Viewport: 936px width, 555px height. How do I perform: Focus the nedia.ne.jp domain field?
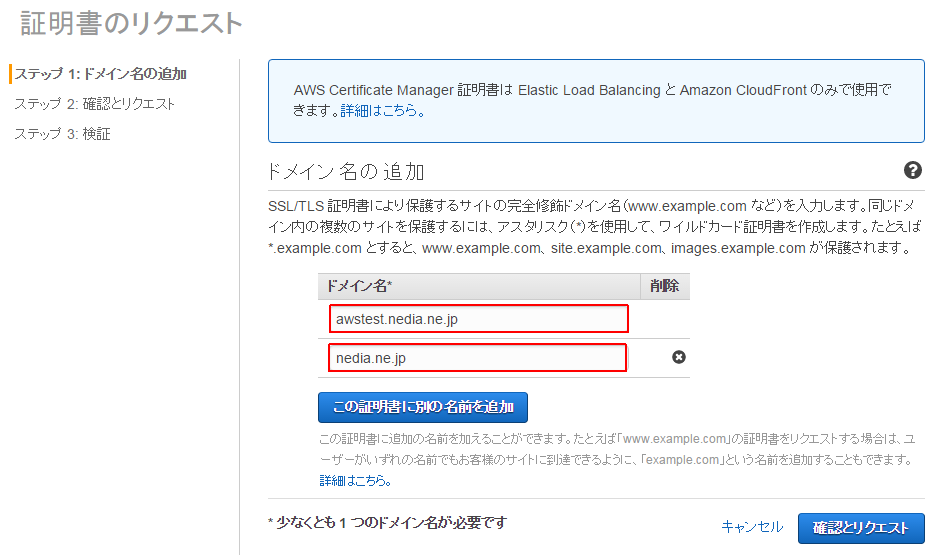pyautogui.click(x=478, y=357)
